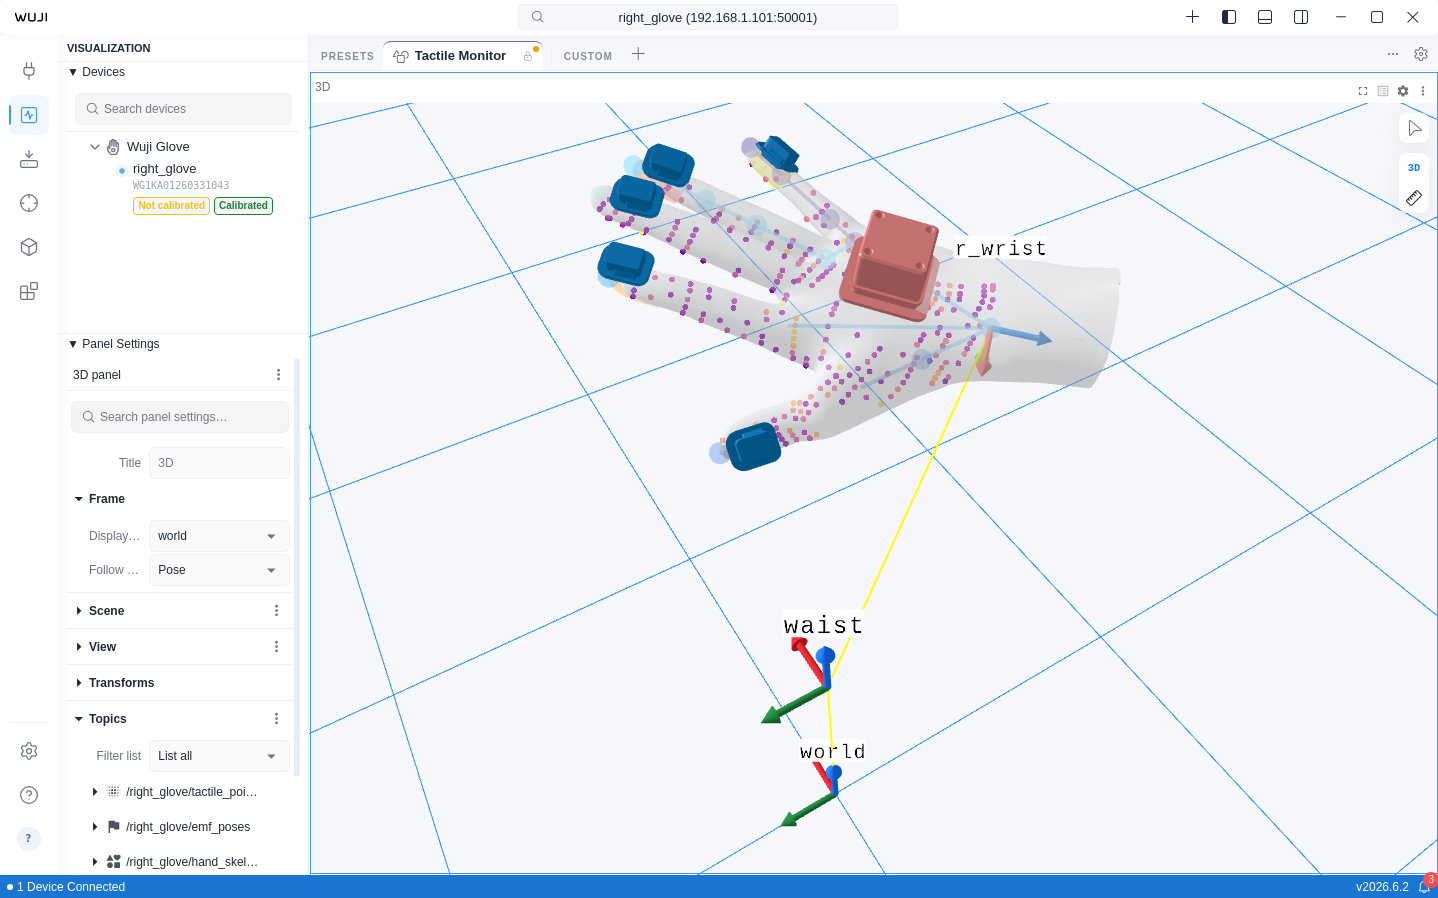1438x898 pixels.
Task: Open the calibration crosshair sidebar icon
Action: pos(29,203)
